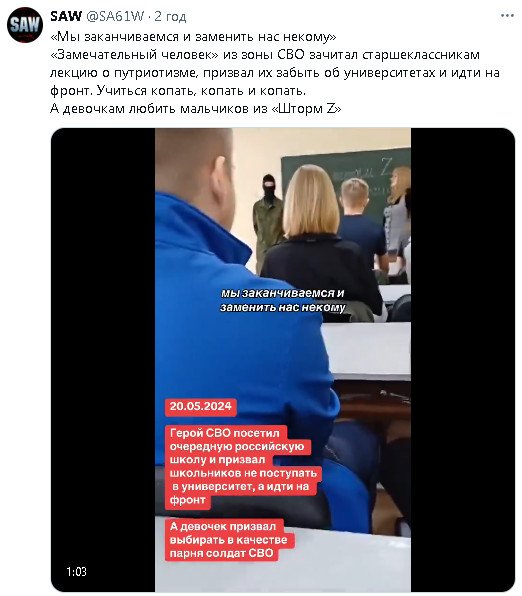Viewport: 522px width, 596px height.
Task: Click the blue jacket in the video frame
Action: (243, 342)
